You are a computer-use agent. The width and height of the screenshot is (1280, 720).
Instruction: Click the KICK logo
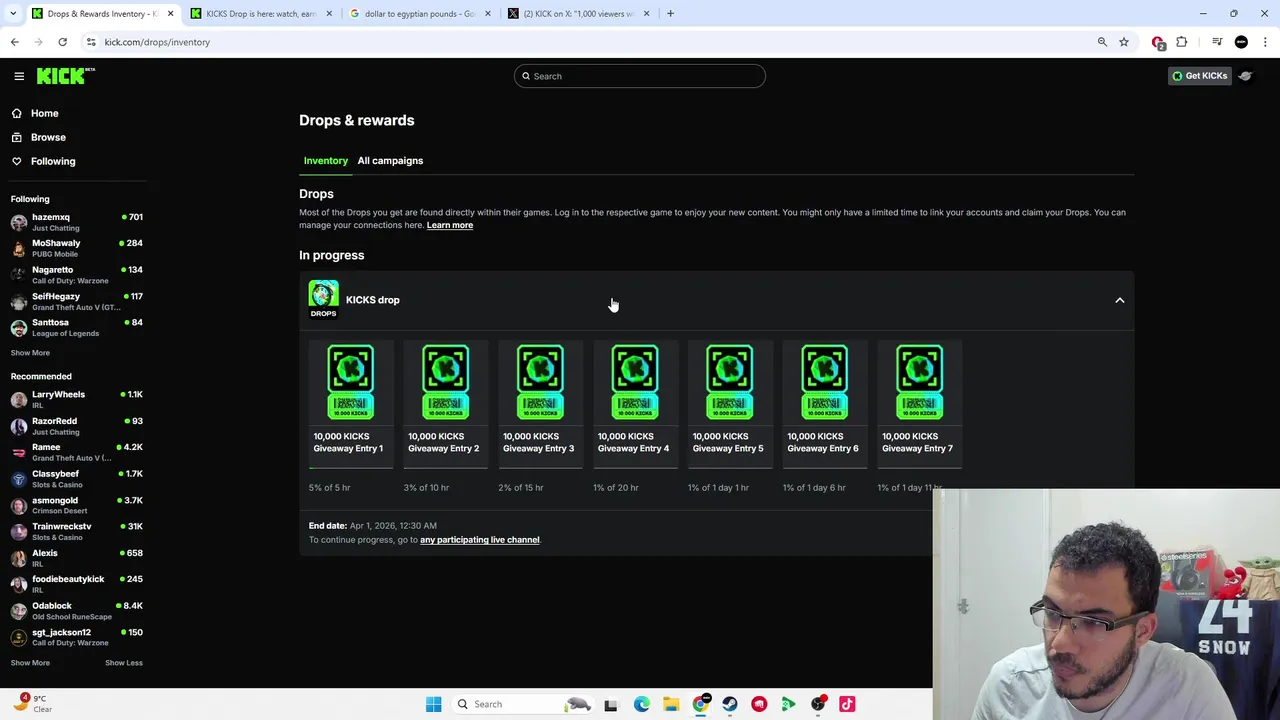[x=65, y=76]
